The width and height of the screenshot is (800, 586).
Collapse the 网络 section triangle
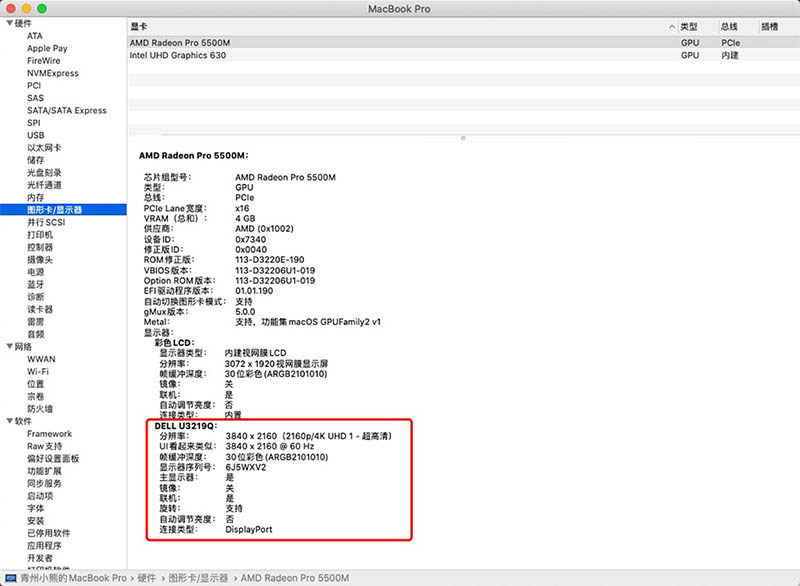9,346
